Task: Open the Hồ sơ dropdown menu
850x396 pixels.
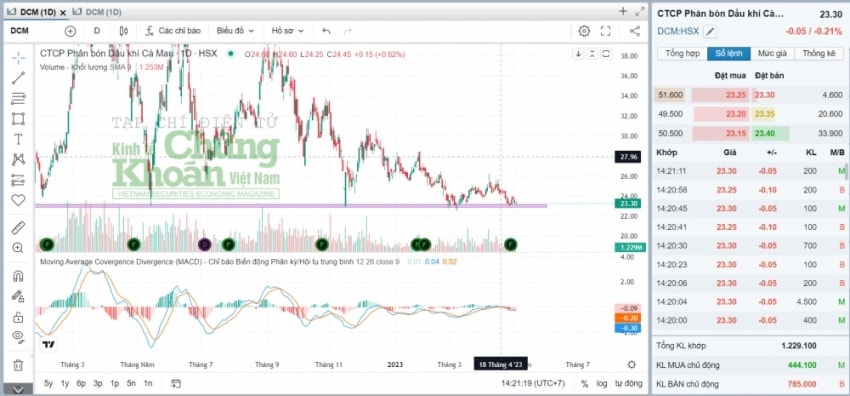Action: point(288,31)
